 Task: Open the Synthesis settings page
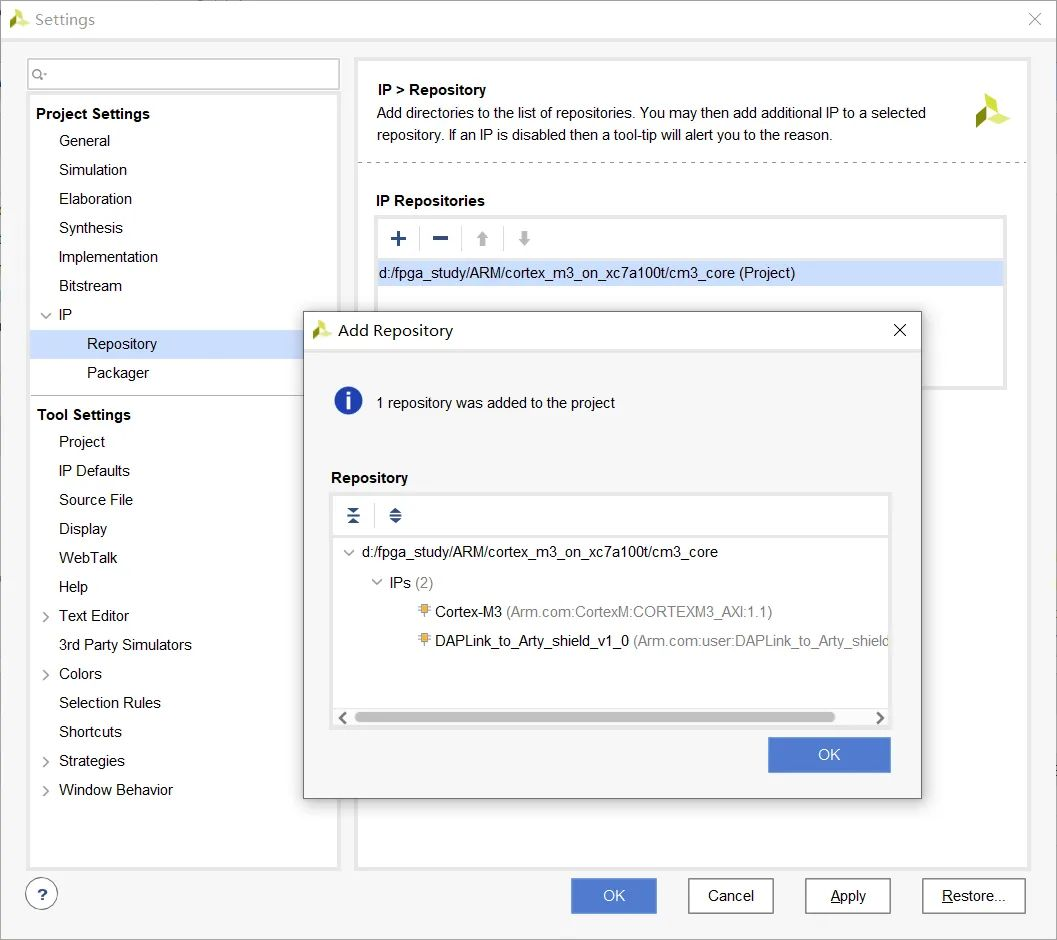point(90,228)
